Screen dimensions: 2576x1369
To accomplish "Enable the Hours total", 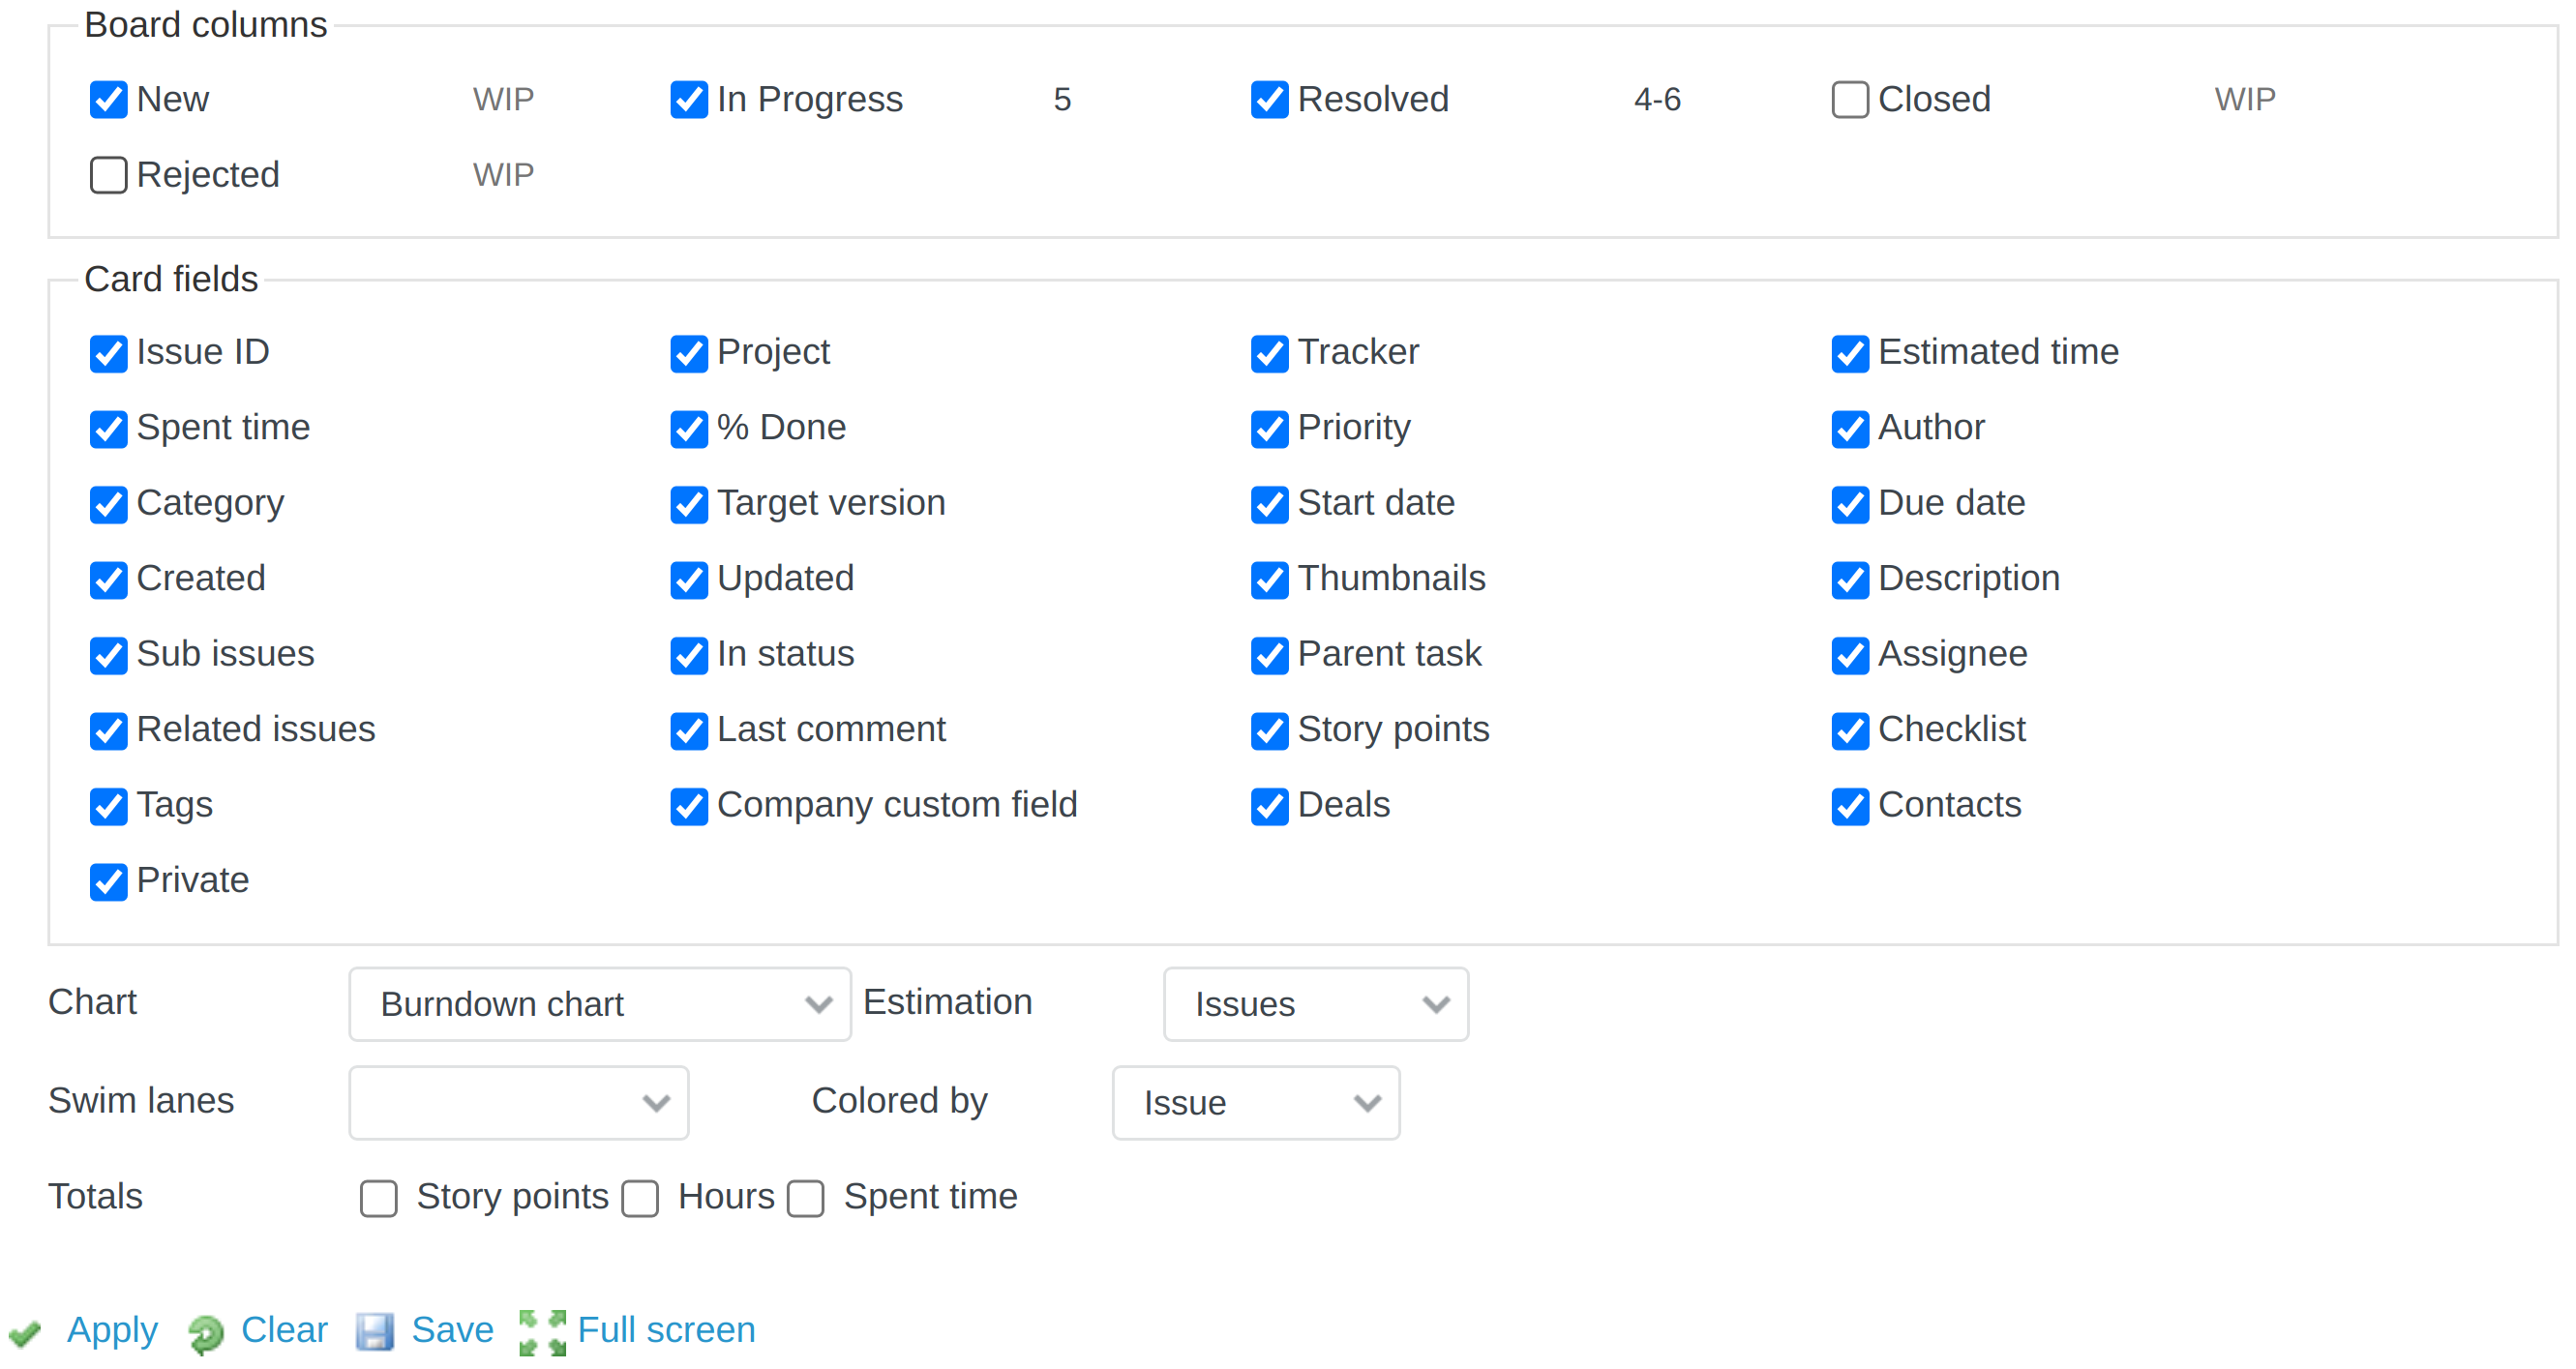I will pyautogui.click(x=640, y=1197).
